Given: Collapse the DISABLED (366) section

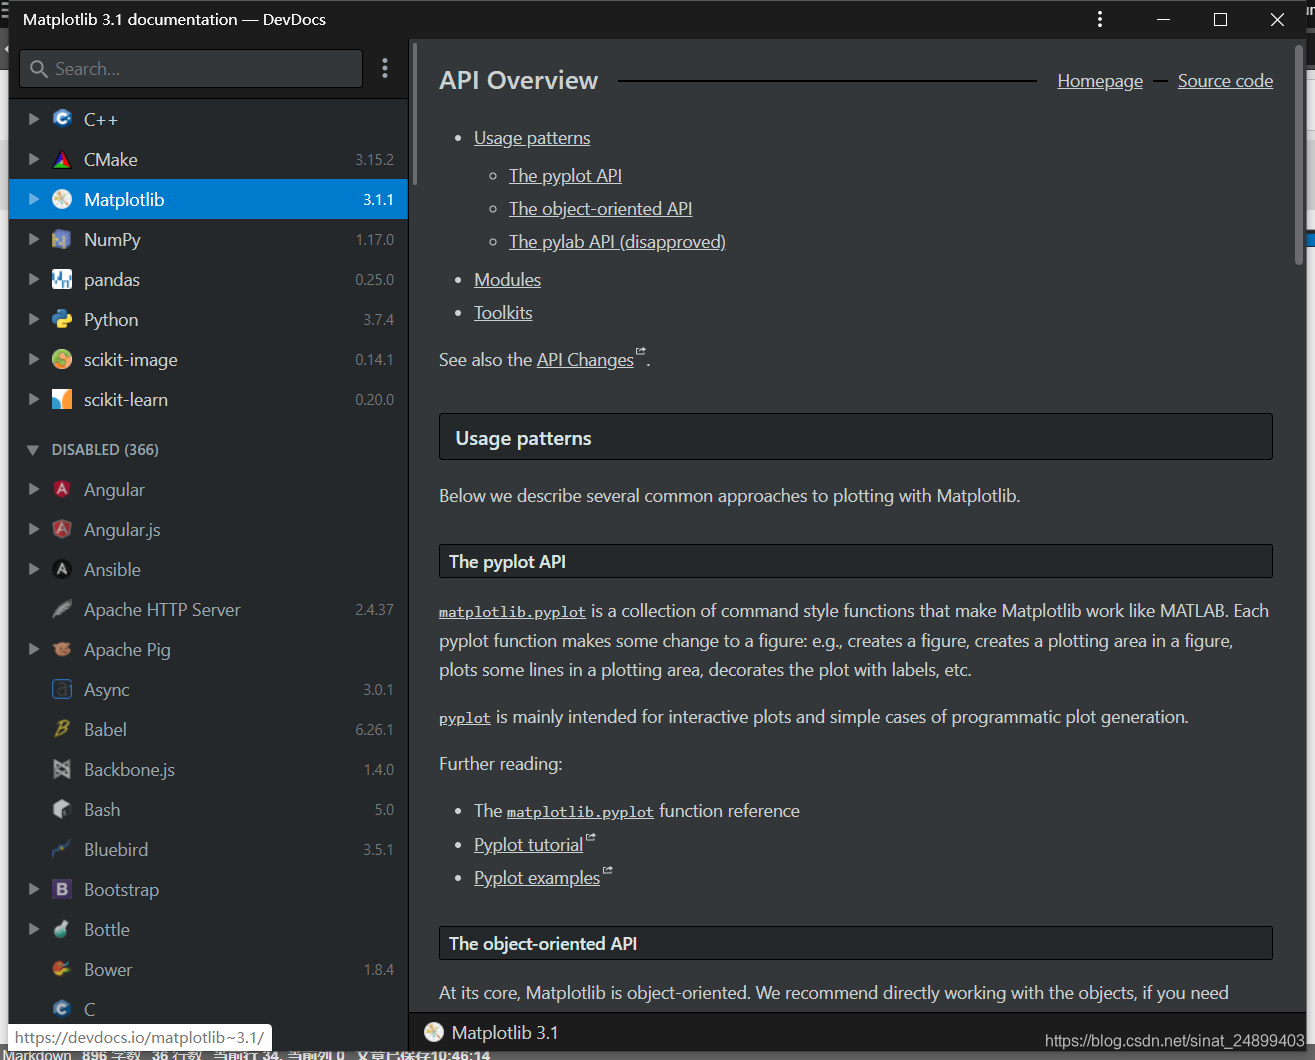Looking at the screenshot, I should [x=33, y=450].
